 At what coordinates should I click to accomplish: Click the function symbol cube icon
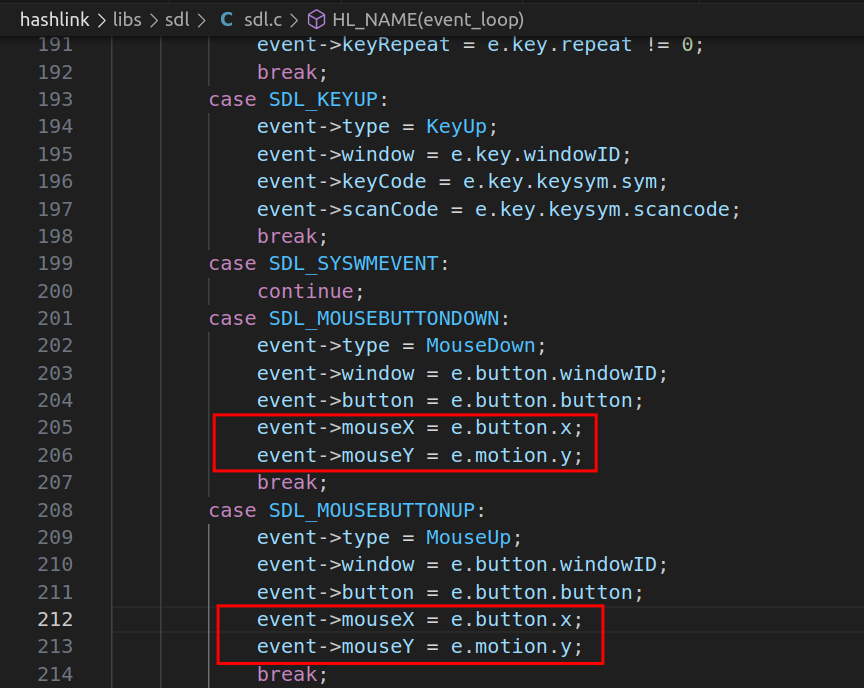click(x=316, y=20)
